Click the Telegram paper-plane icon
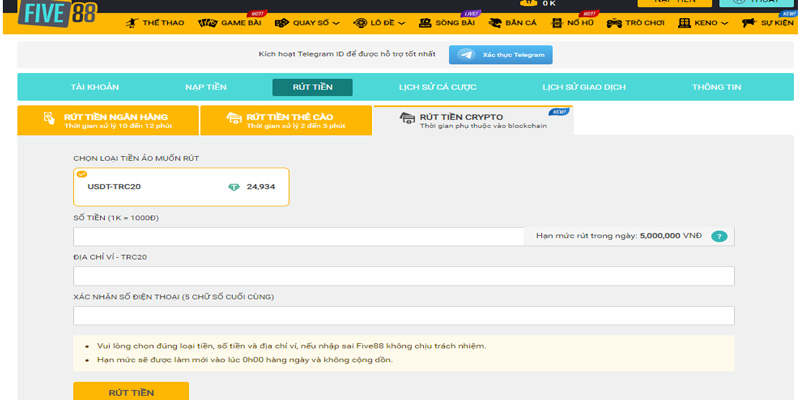 [466, 55]
